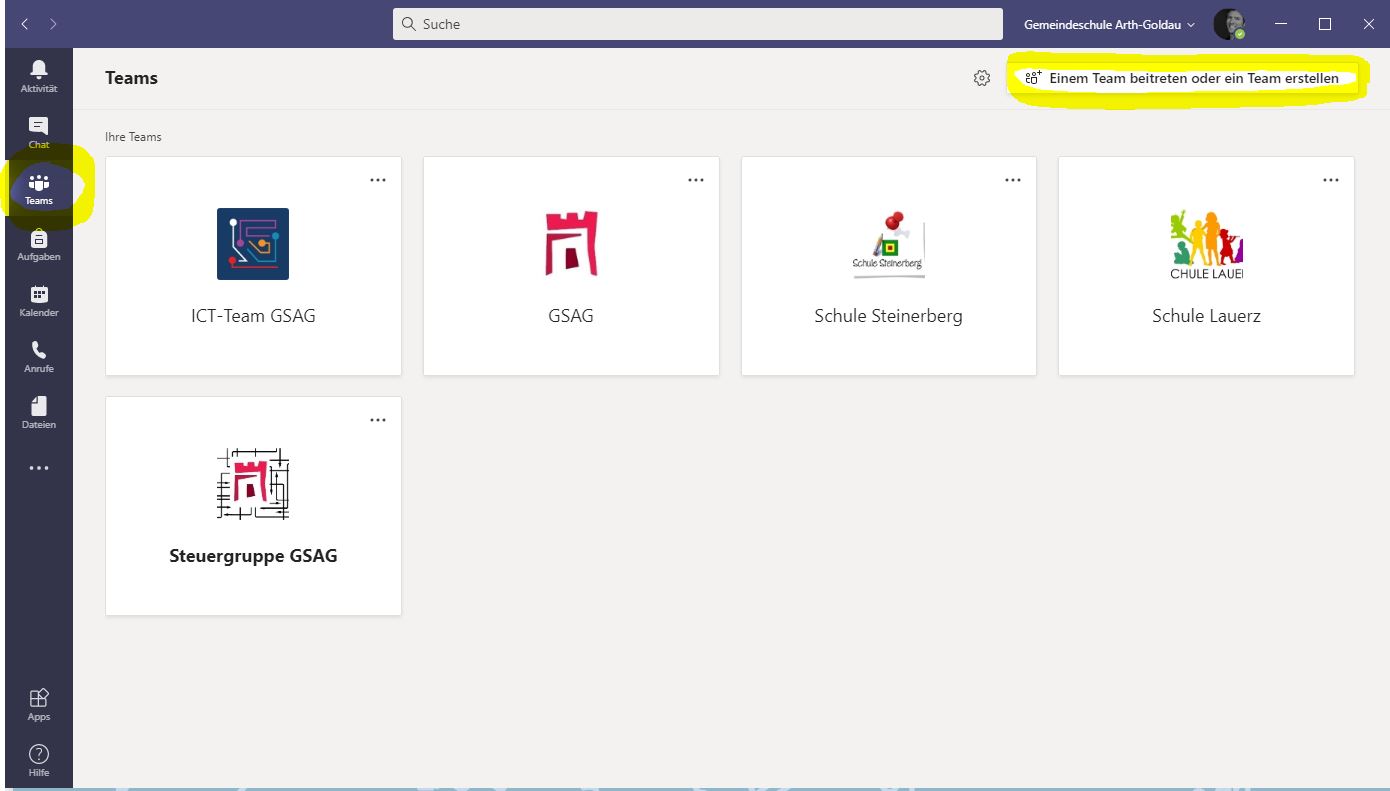Click the Schule Lauerz logo

1206,244
